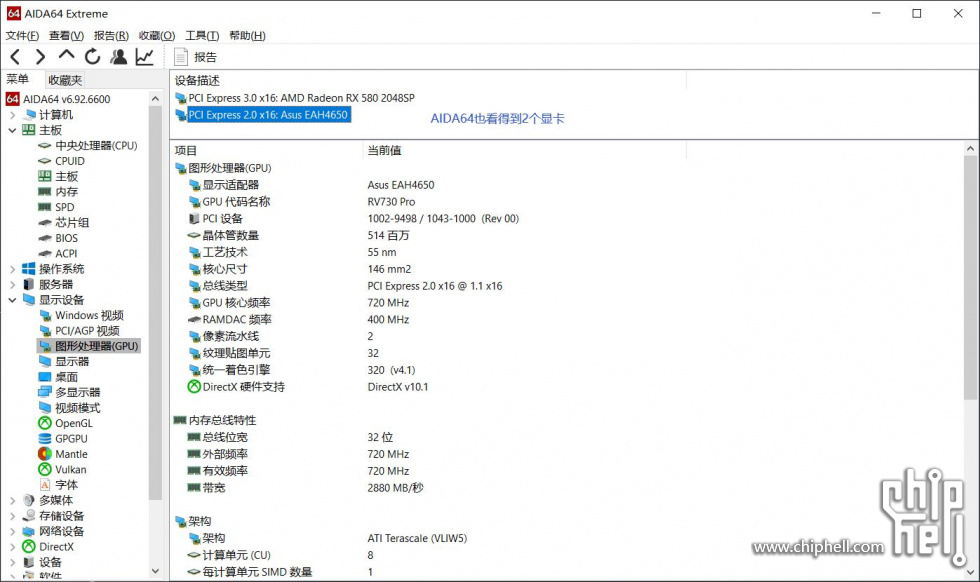Open the 视频模式 tree item
This screenshot has width=980, height=582.
[x=69, y=408]
